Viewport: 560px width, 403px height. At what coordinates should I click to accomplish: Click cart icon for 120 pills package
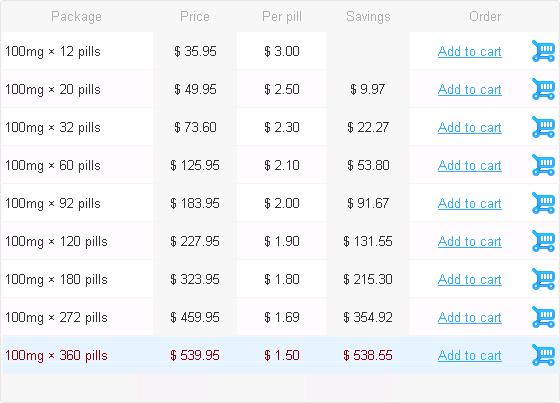(x=543, y=241)
